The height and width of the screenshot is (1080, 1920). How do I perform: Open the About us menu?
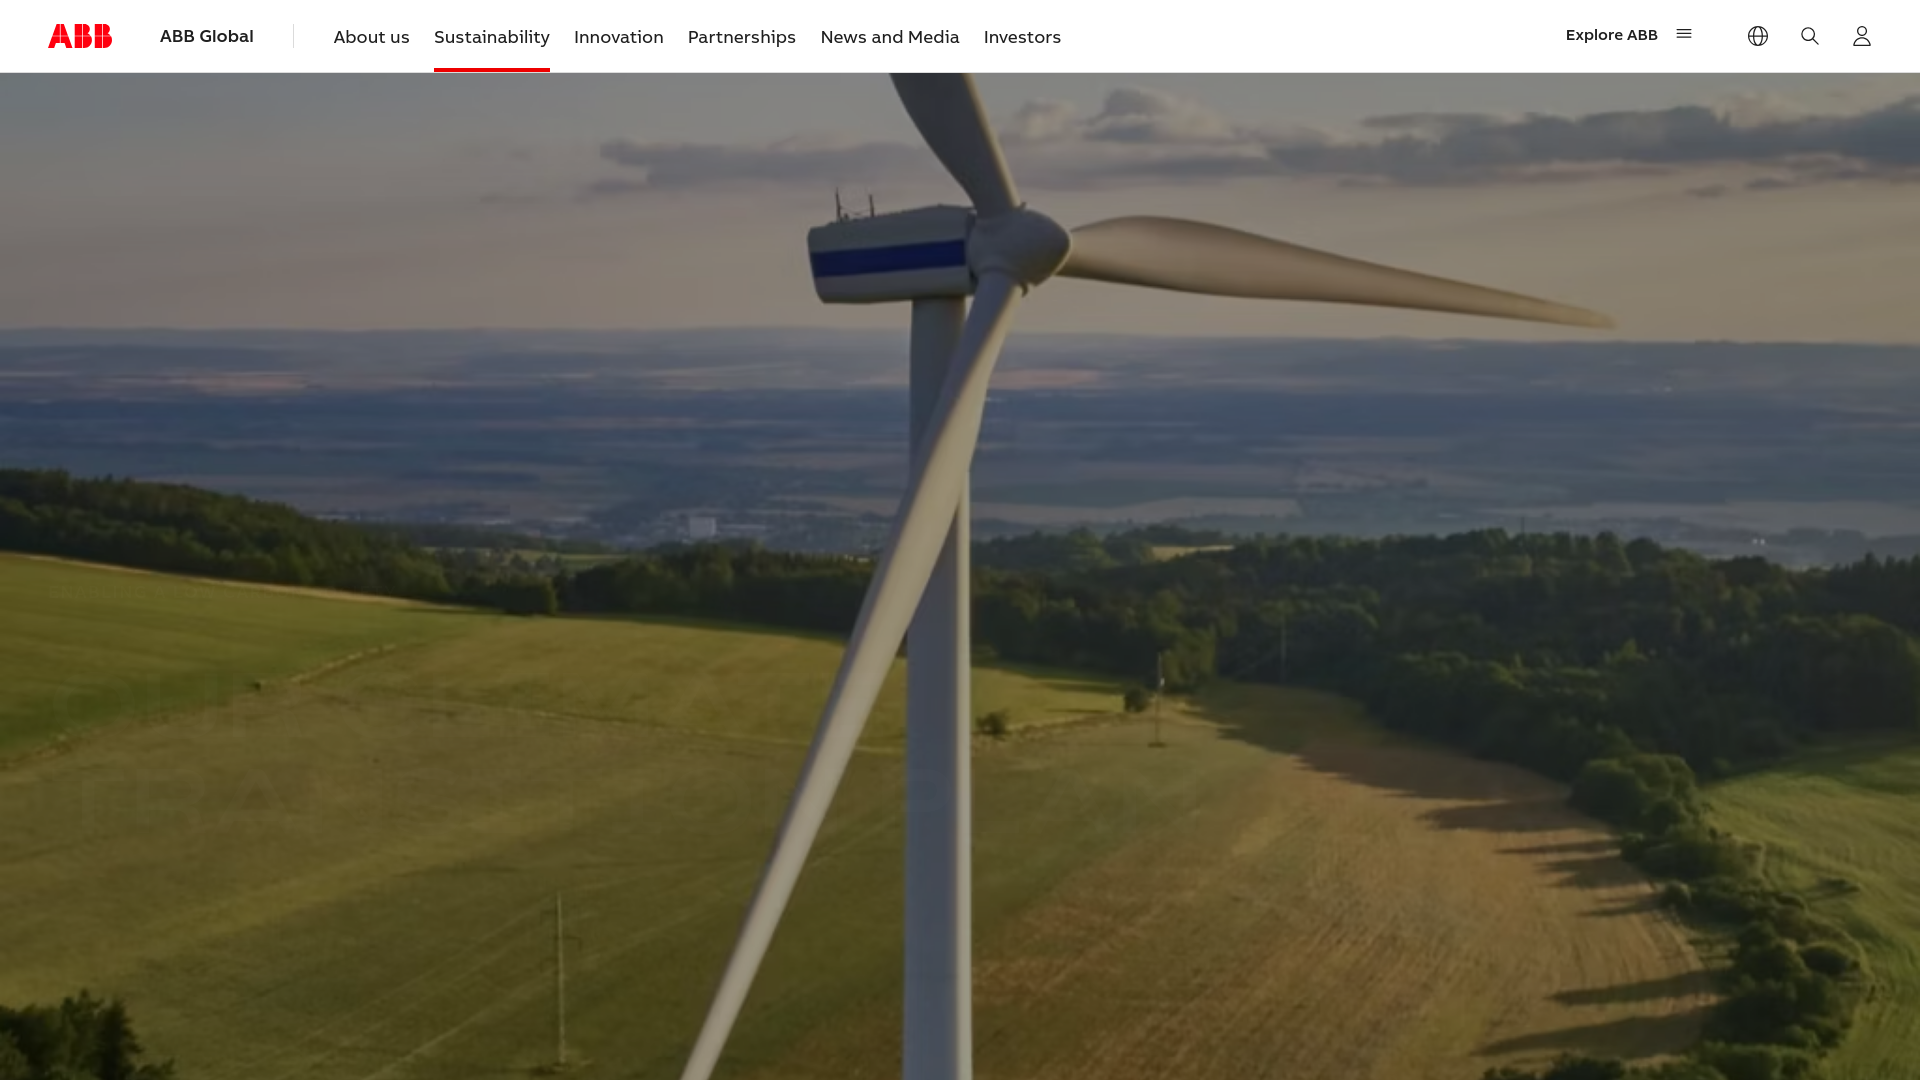coord(372,37)
